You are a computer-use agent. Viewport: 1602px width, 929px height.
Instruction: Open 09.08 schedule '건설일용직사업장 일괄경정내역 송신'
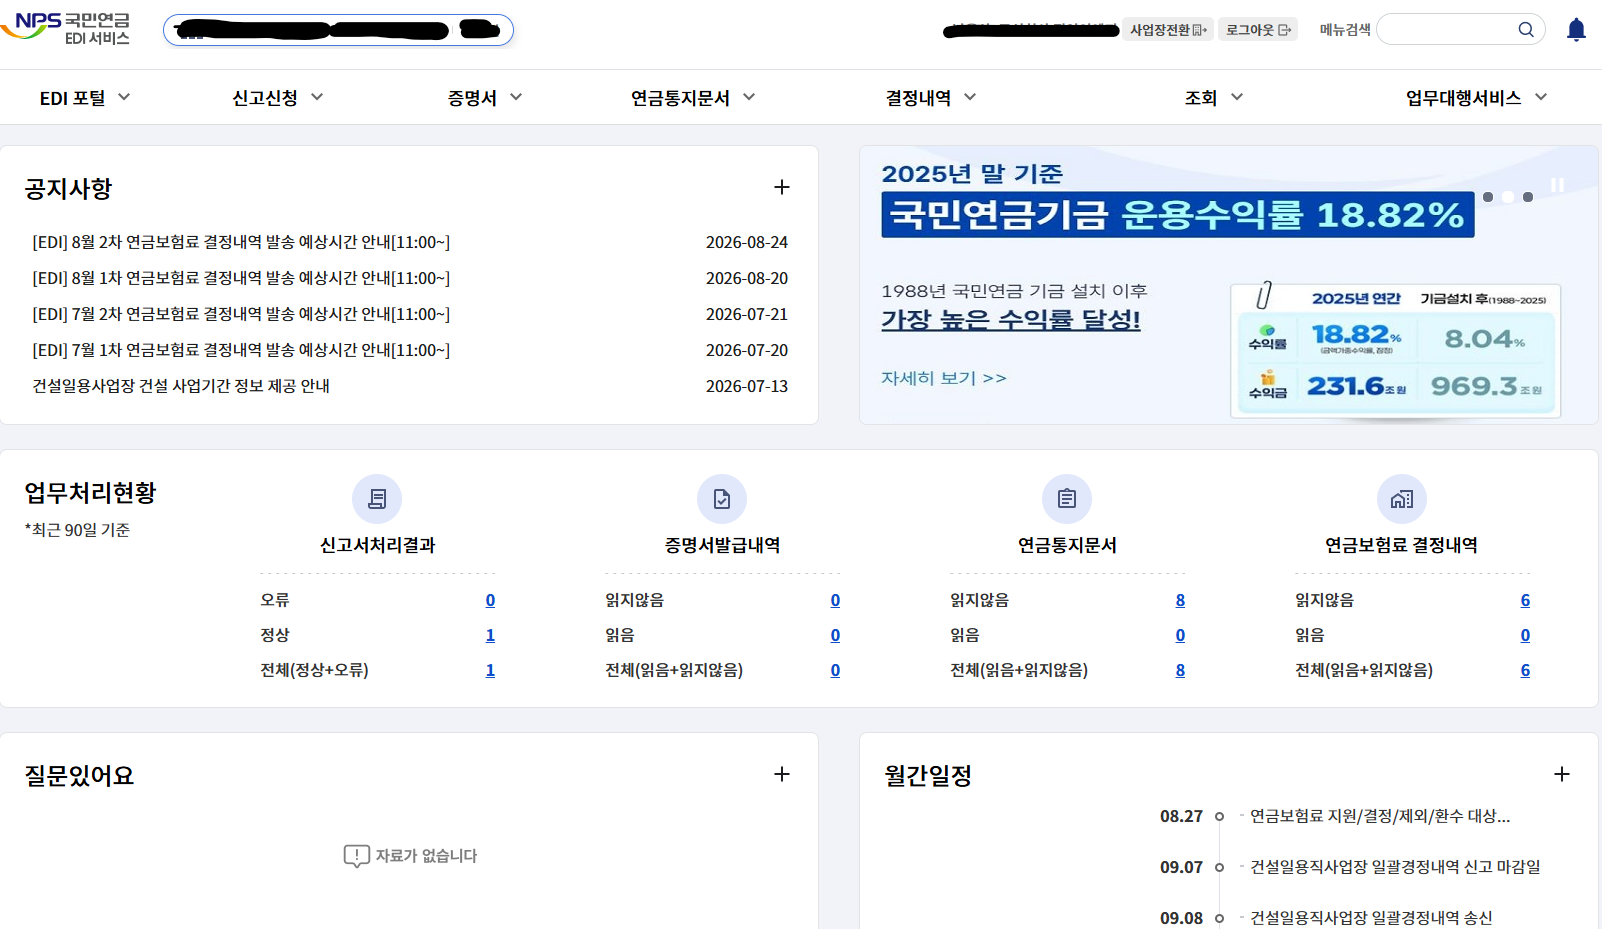1371,918
